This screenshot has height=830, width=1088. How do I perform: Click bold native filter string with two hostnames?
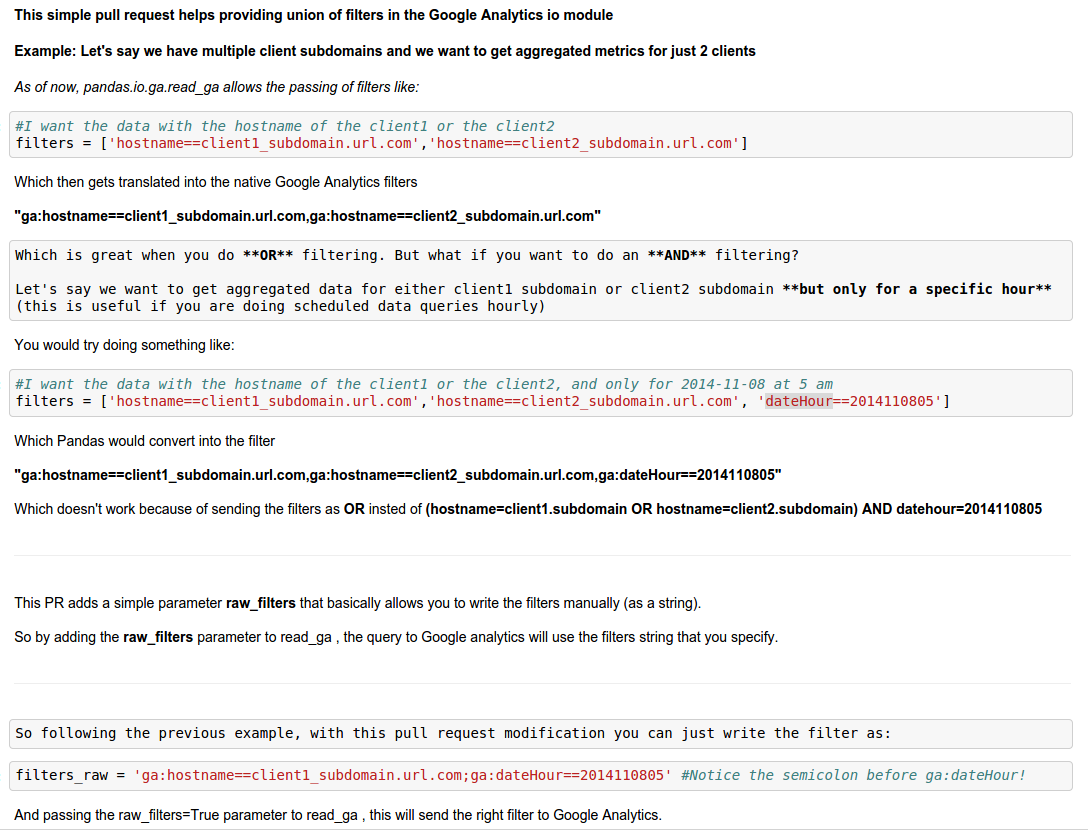307,217
